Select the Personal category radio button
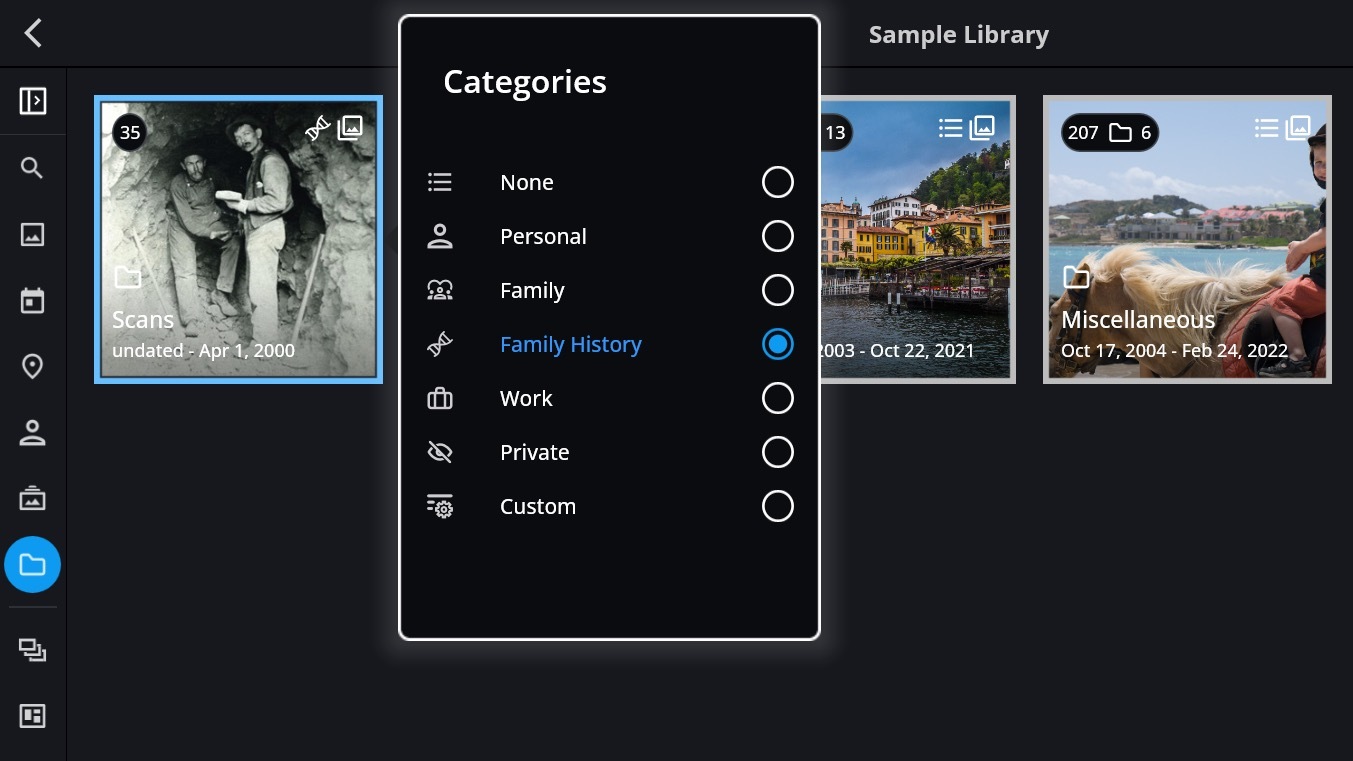This screenshot has height=761, width=1353. [x=777, y=236]
